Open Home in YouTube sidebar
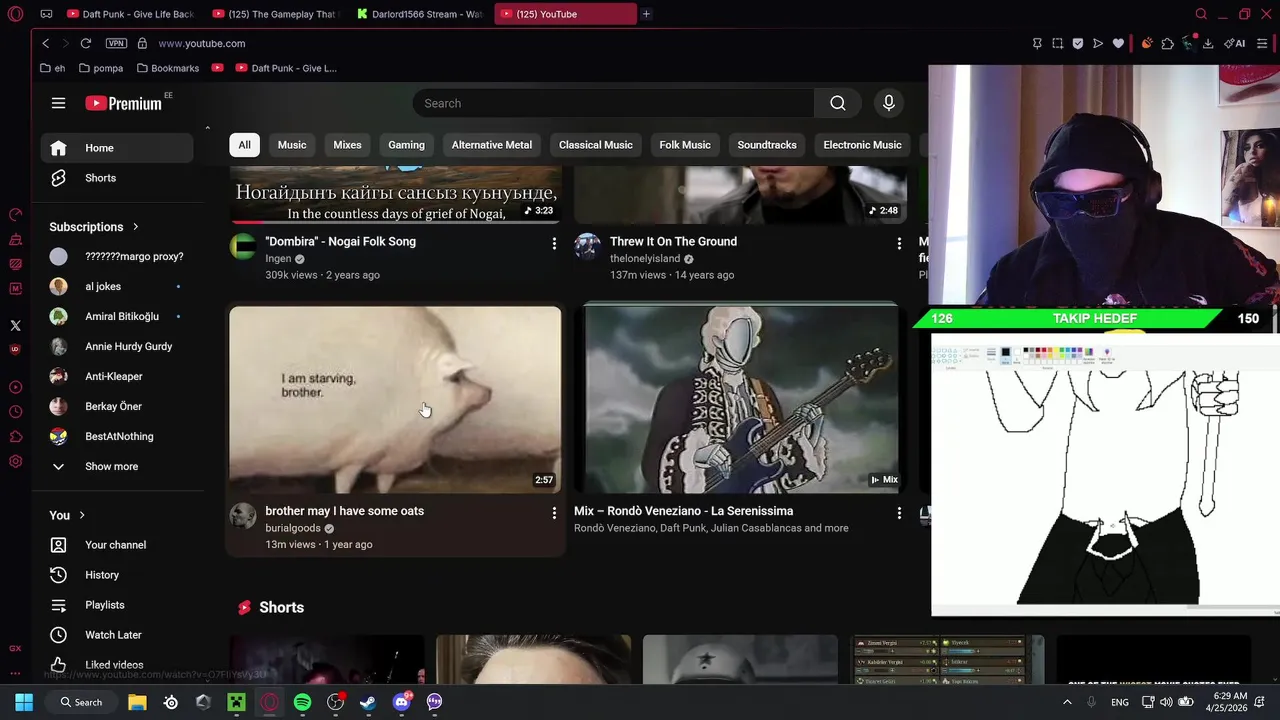The height and width of the screenshot is (720, 1280). pyautogui.click(x=117, y=148)
